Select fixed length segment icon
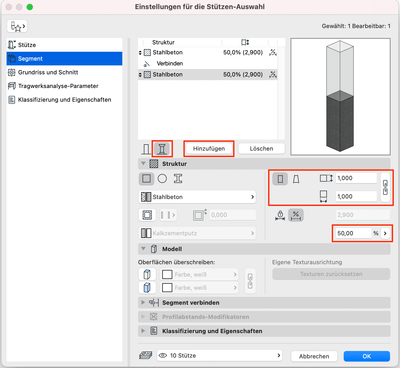 pyautogui.click(x=280, y=215)
